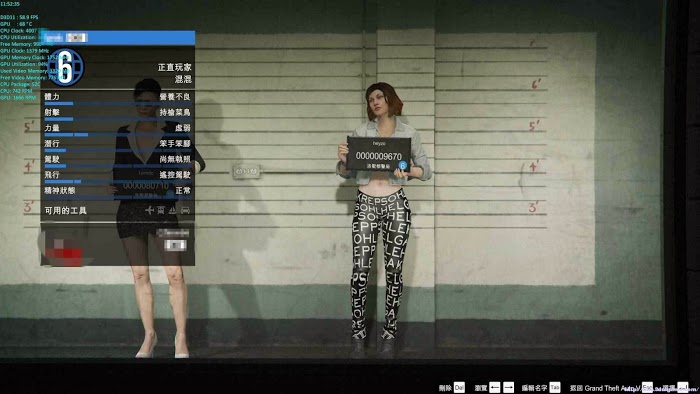Click the FPS readout in the overlay
The height and width of the screenshot is (394, 700).
coord(19,17)
